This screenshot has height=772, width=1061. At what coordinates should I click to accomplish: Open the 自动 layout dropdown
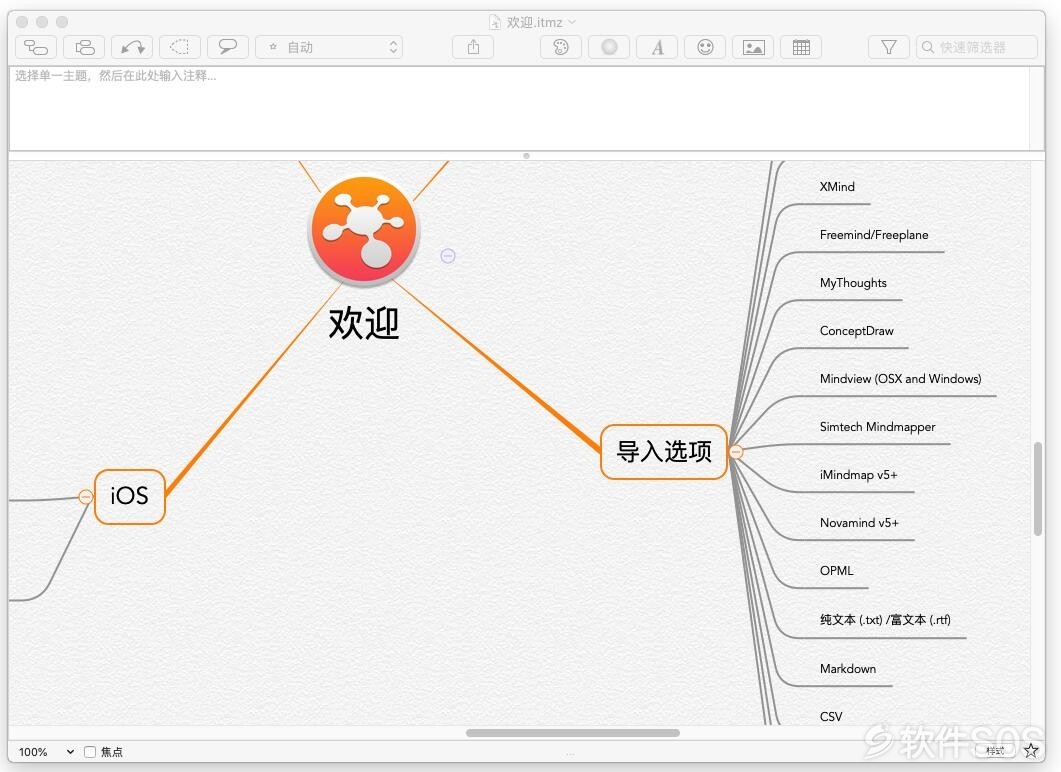tap(329, 47)
